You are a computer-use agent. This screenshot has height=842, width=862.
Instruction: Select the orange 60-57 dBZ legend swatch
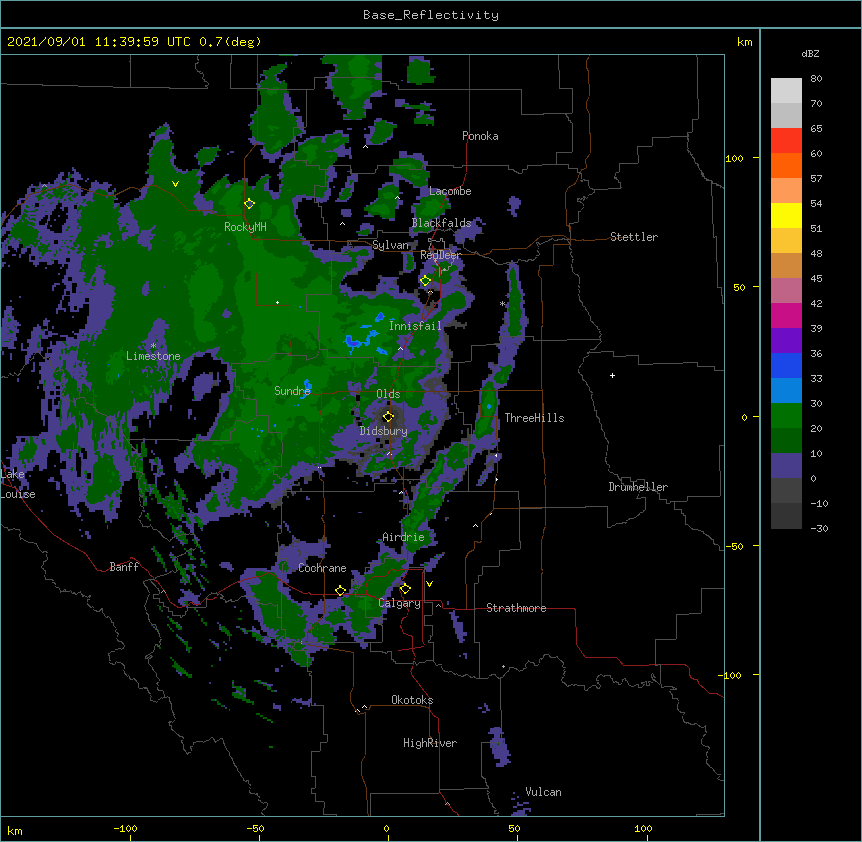(x=786, y=165)
